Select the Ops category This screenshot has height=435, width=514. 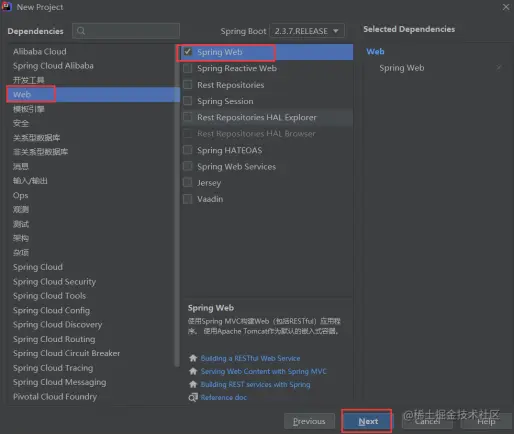click(20, 195)
